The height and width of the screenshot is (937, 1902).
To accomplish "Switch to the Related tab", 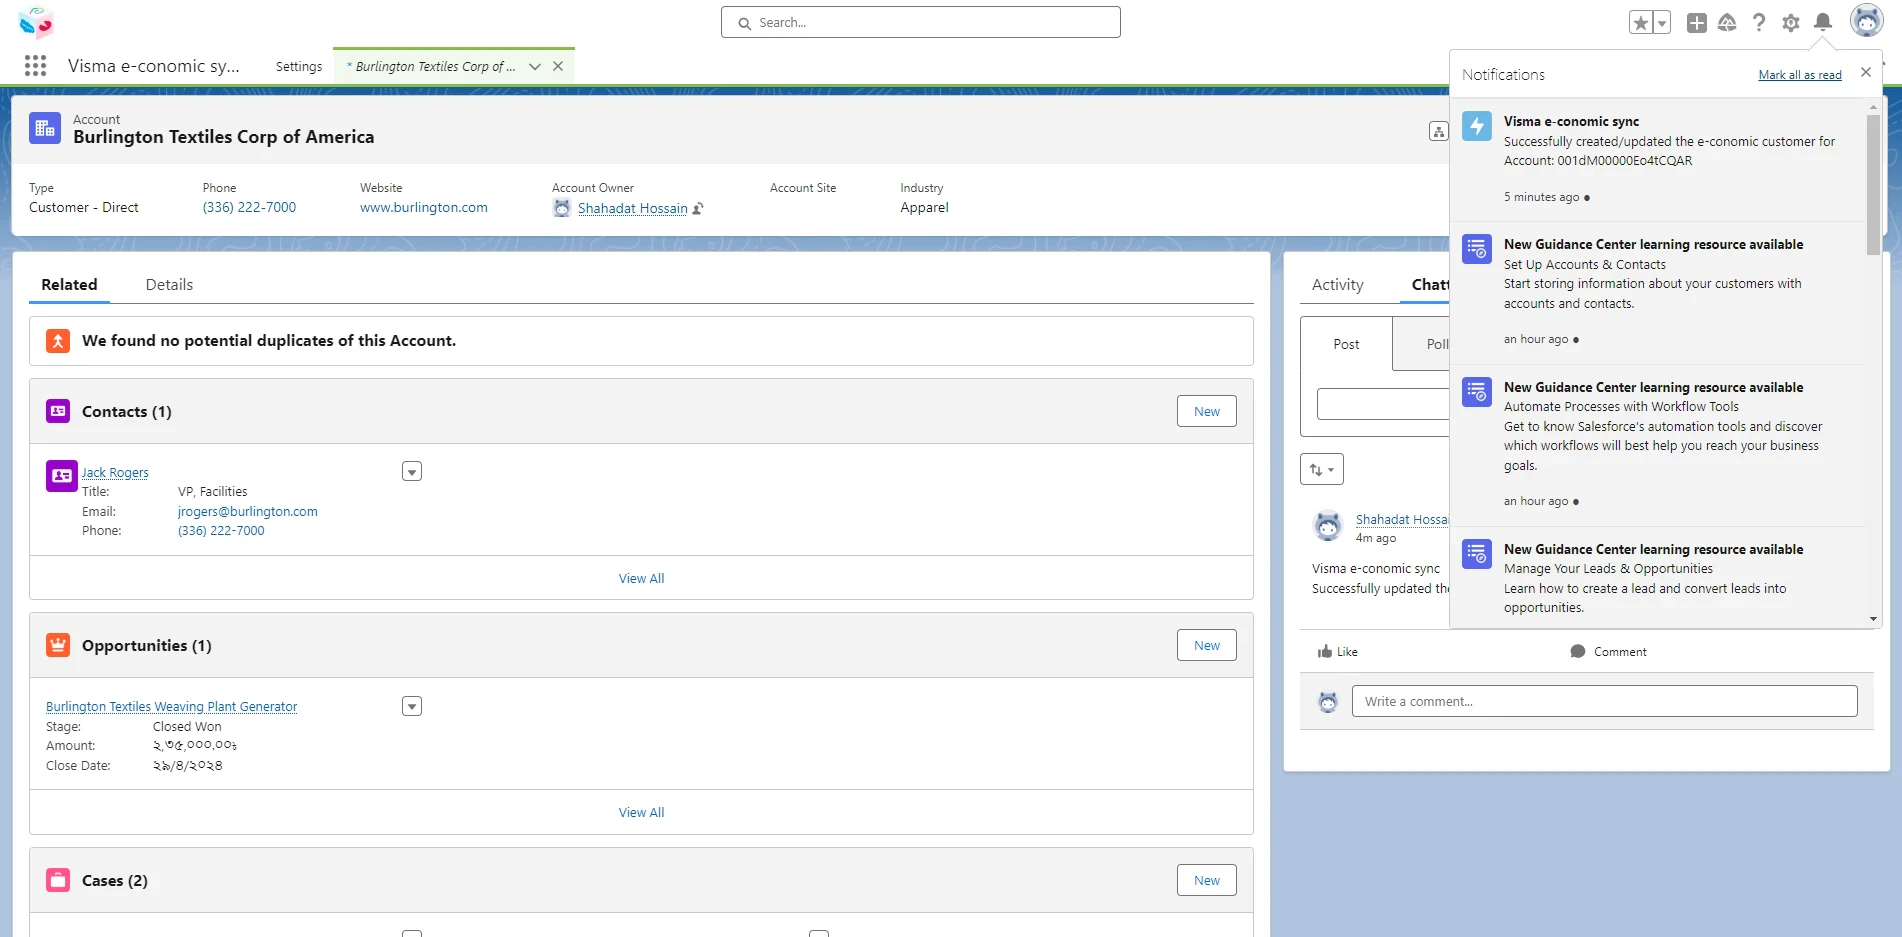I will coord(69,284).
